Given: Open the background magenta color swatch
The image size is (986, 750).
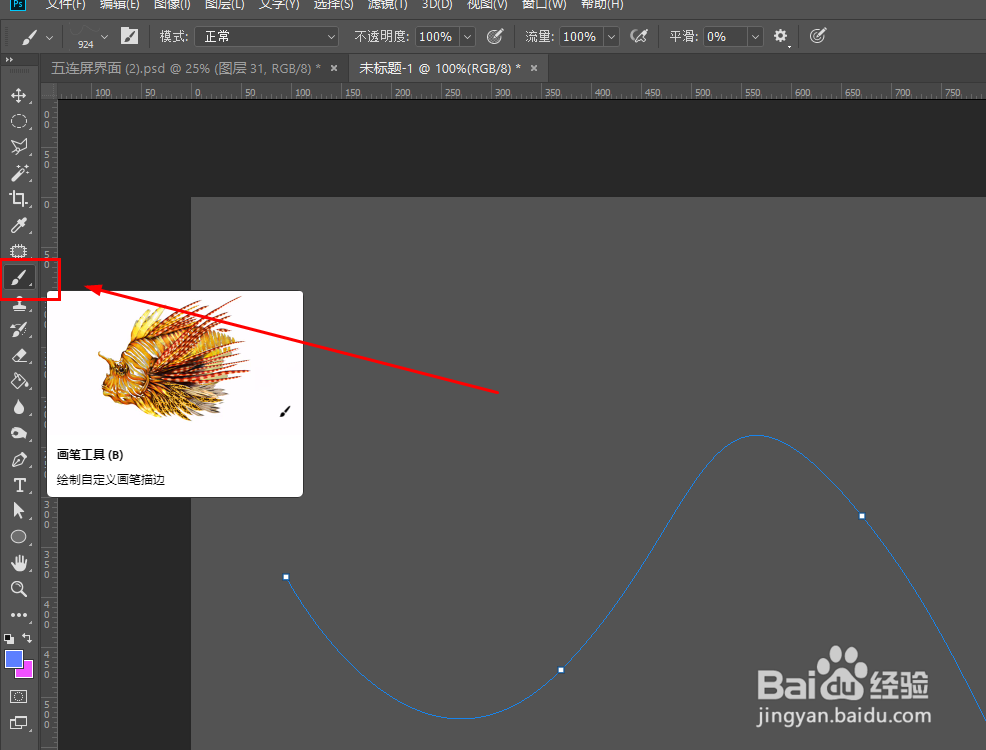Looking at the screenshot, I should [27, 671].
